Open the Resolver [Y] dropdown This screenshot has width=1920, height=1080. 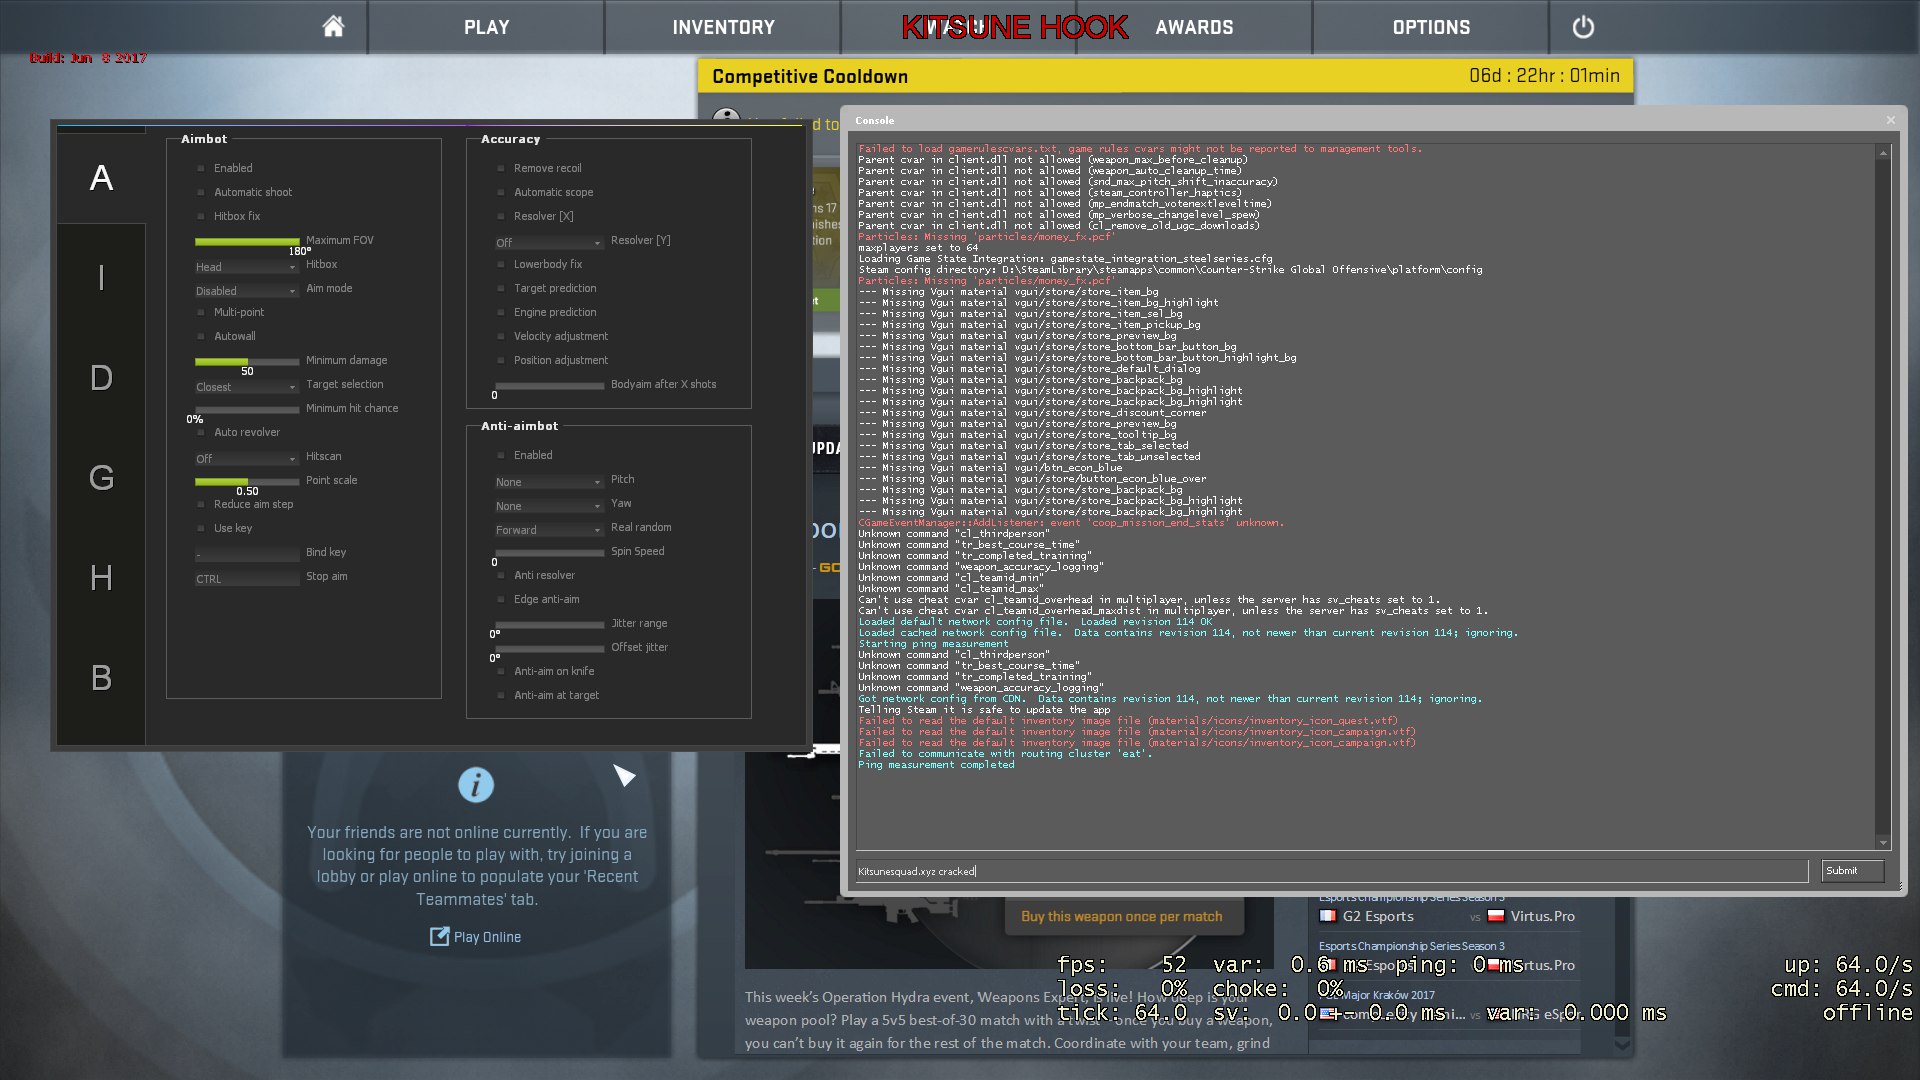click(x=549, y=243)
